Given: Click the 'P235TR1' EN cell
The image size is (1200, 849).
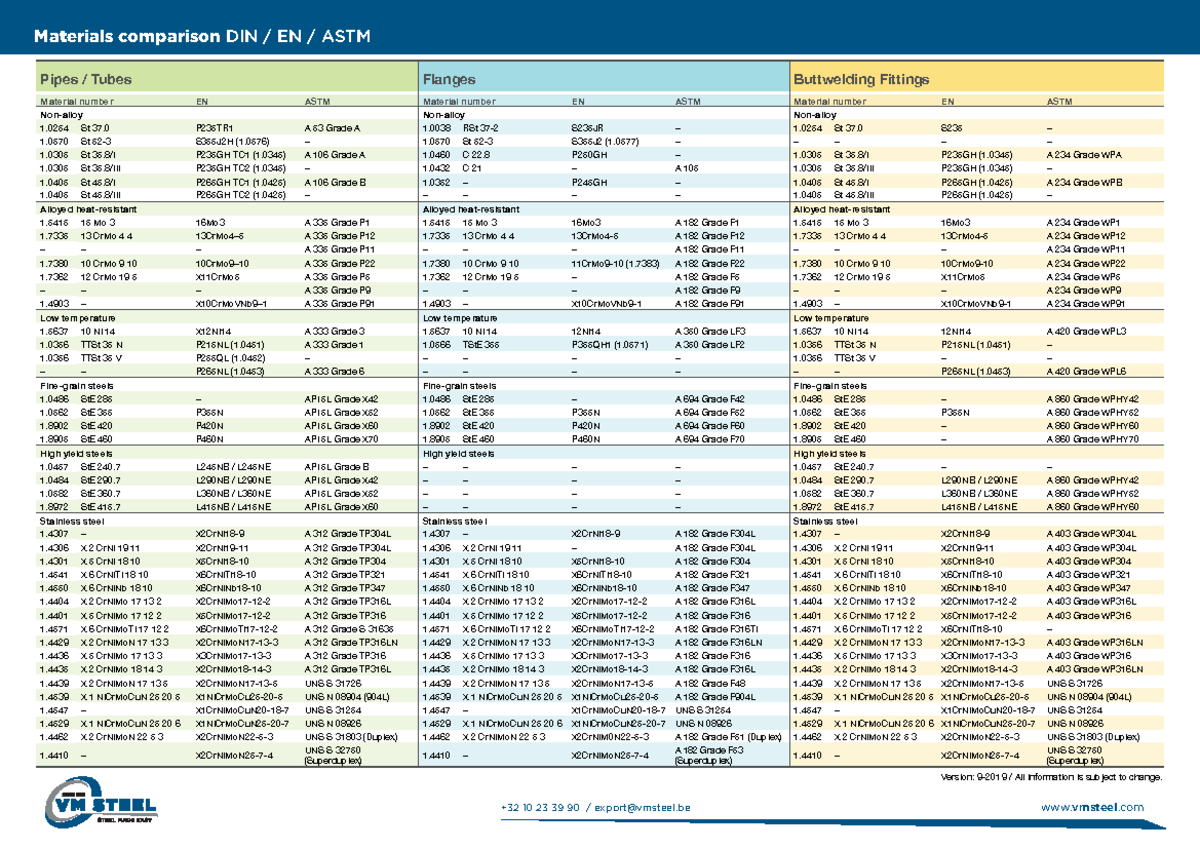Looking at the screenshot, I should [215, 129].
